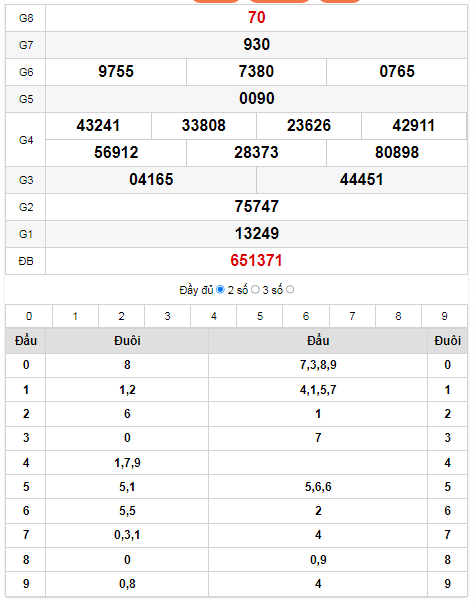Filter results by digit 1
Viewport: 474px width, 605px height.
(75, 316)
